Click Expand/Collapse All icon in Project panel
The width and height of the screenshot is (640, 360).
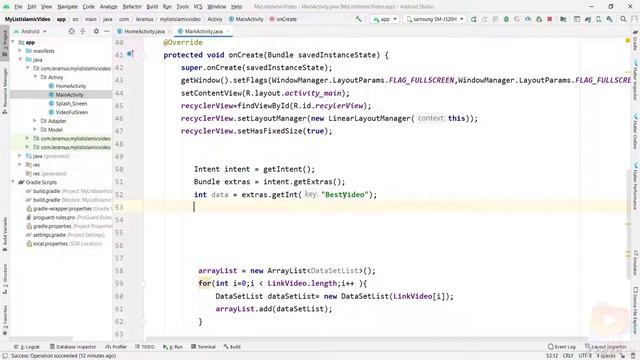(83, 31)
